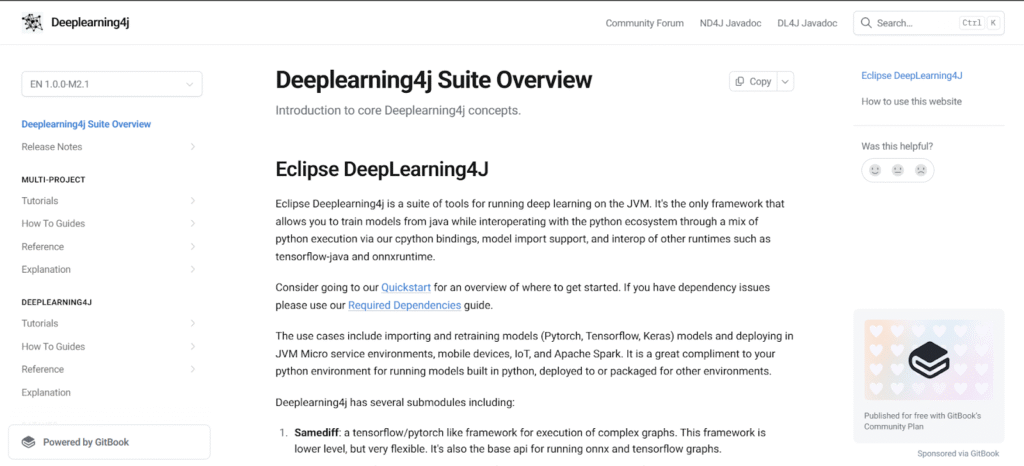Expand How To Guides chevron under Multi-Project
Viewport: 1024px width, 466px height.
193,223
